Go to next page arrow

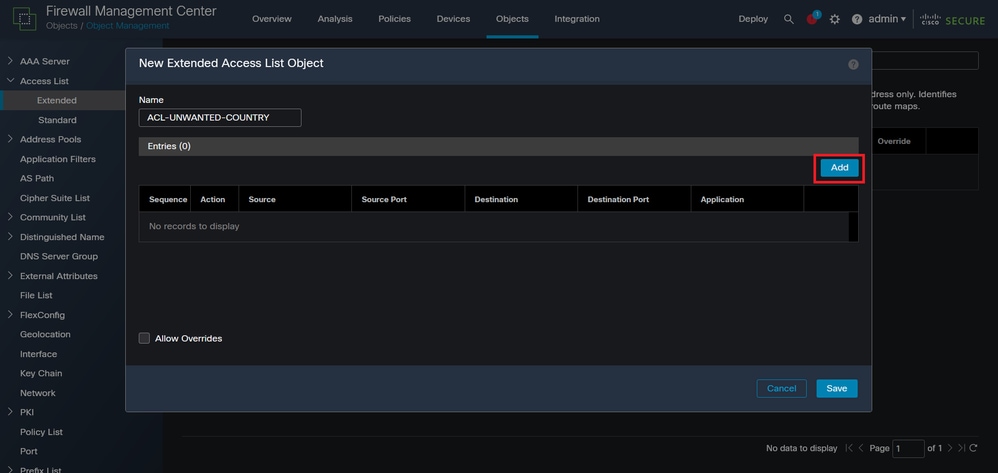(x=950, y=448)
